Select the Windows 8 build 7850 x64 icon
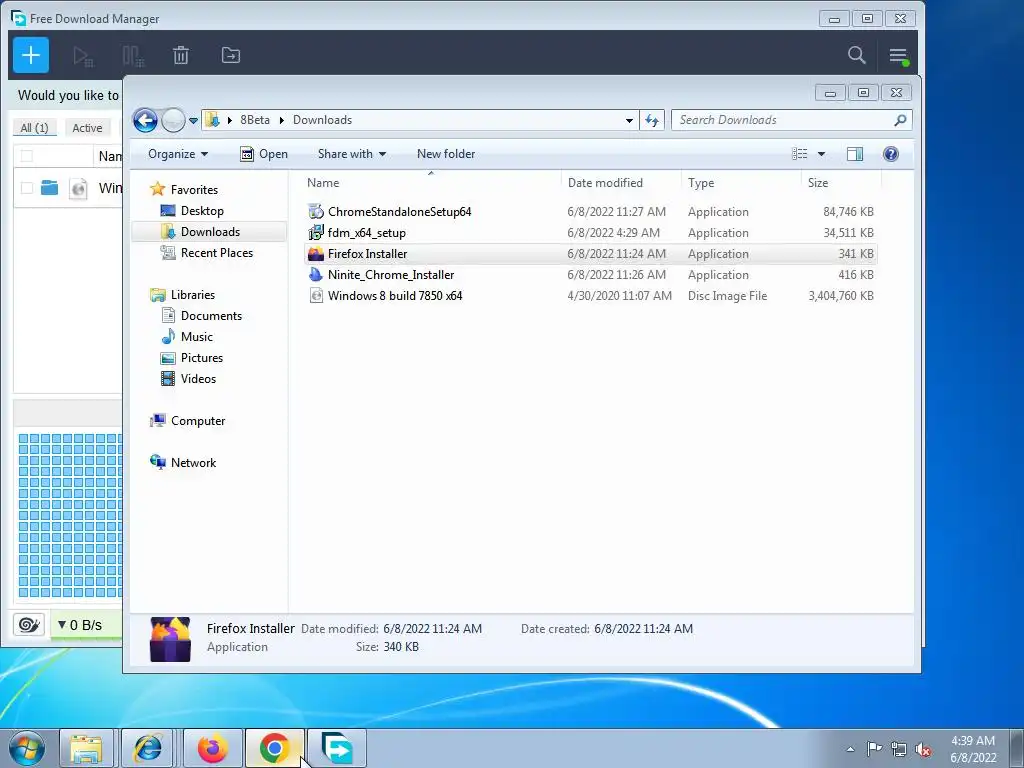 click(315, 296)
